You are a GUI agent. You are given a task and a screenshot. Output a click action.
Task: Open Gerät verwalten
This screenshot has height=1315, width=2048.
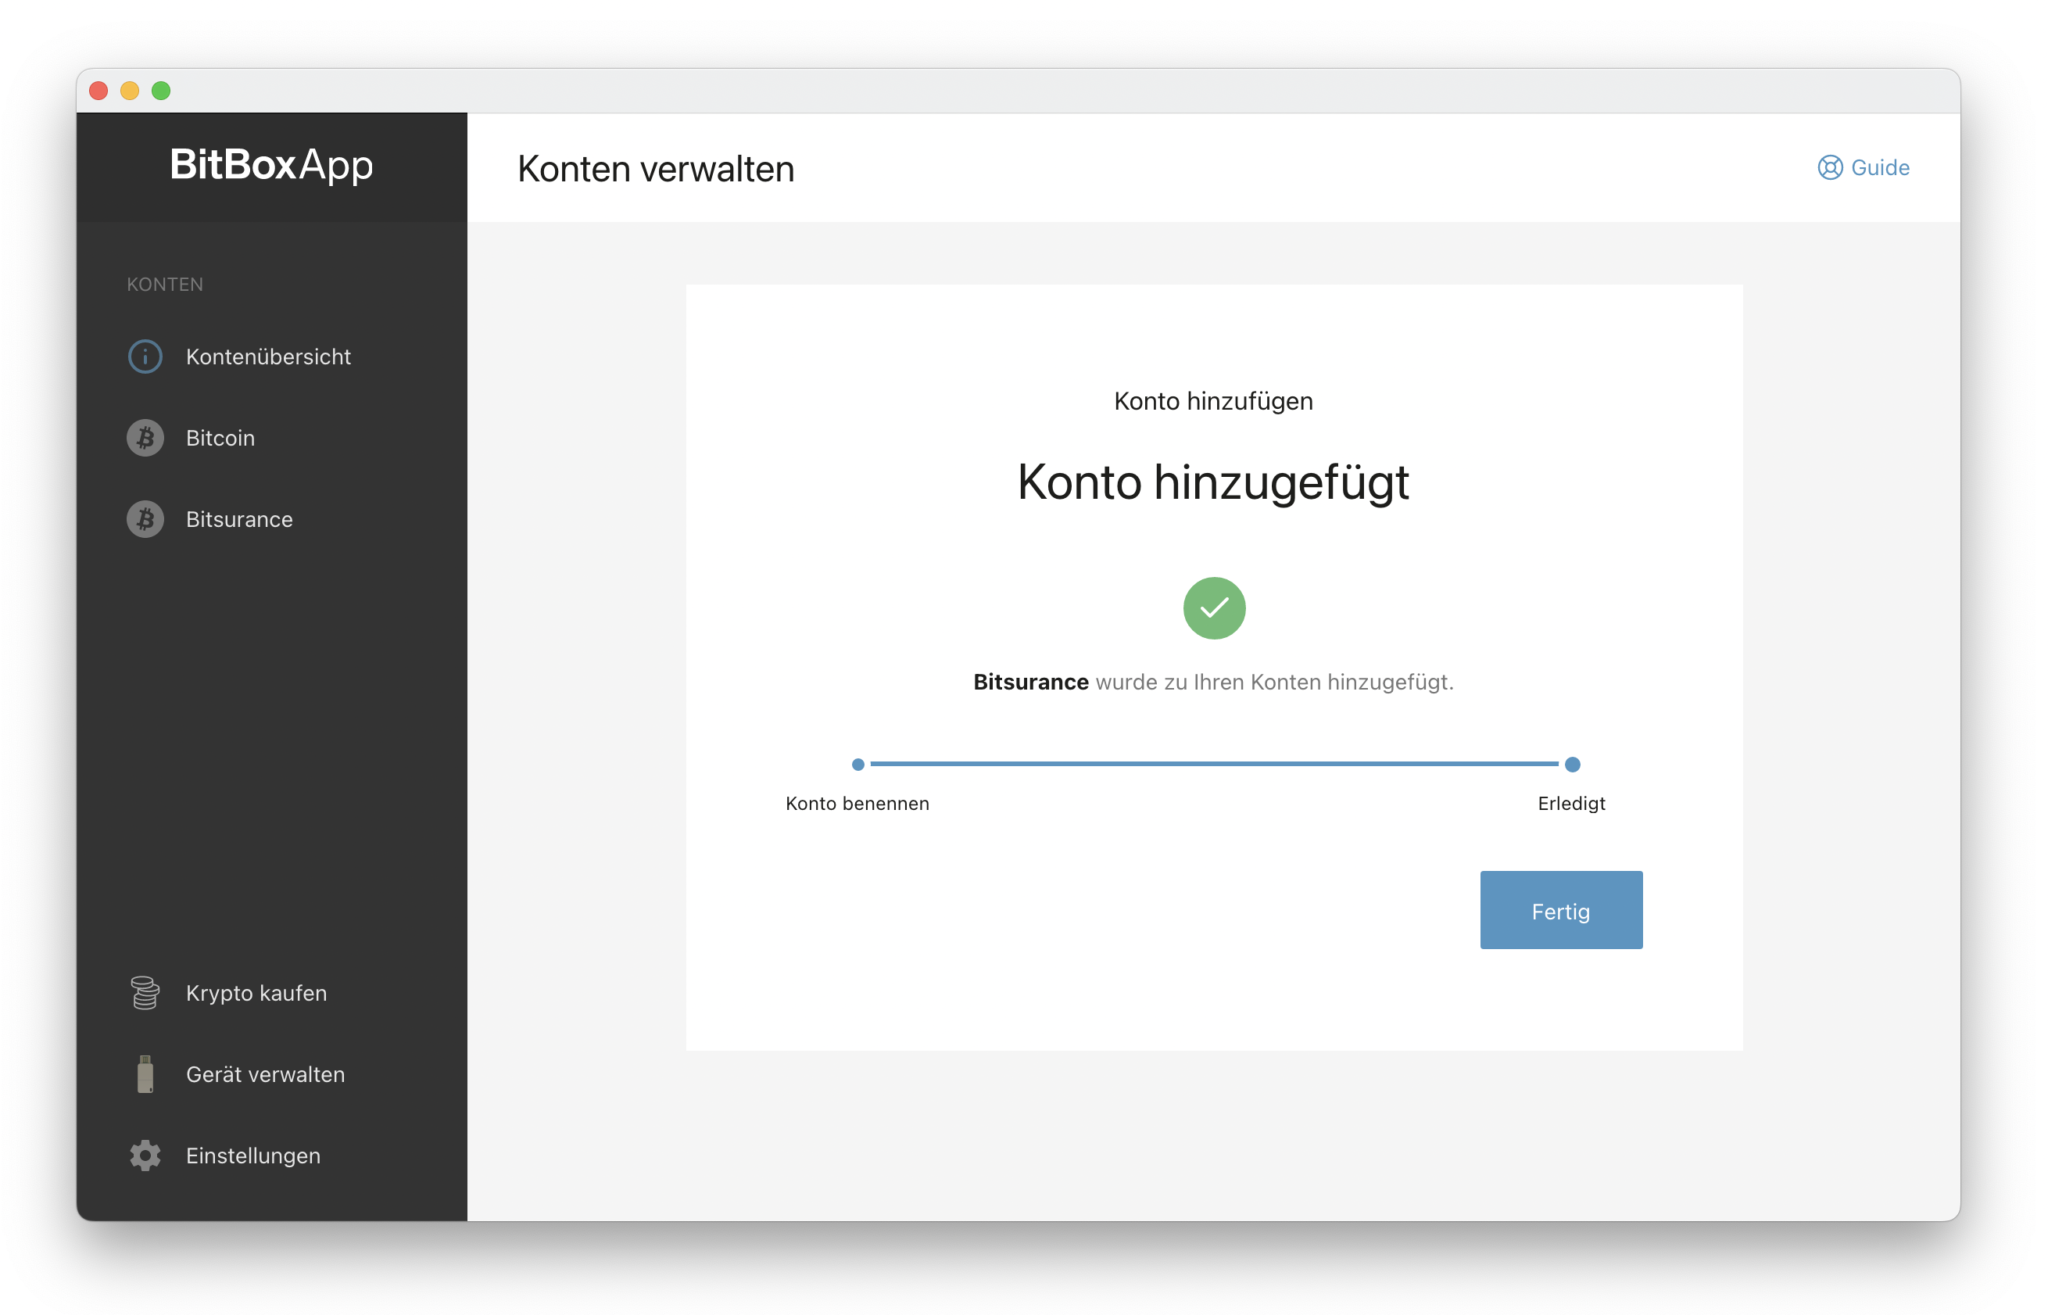tap(265, 1074)
